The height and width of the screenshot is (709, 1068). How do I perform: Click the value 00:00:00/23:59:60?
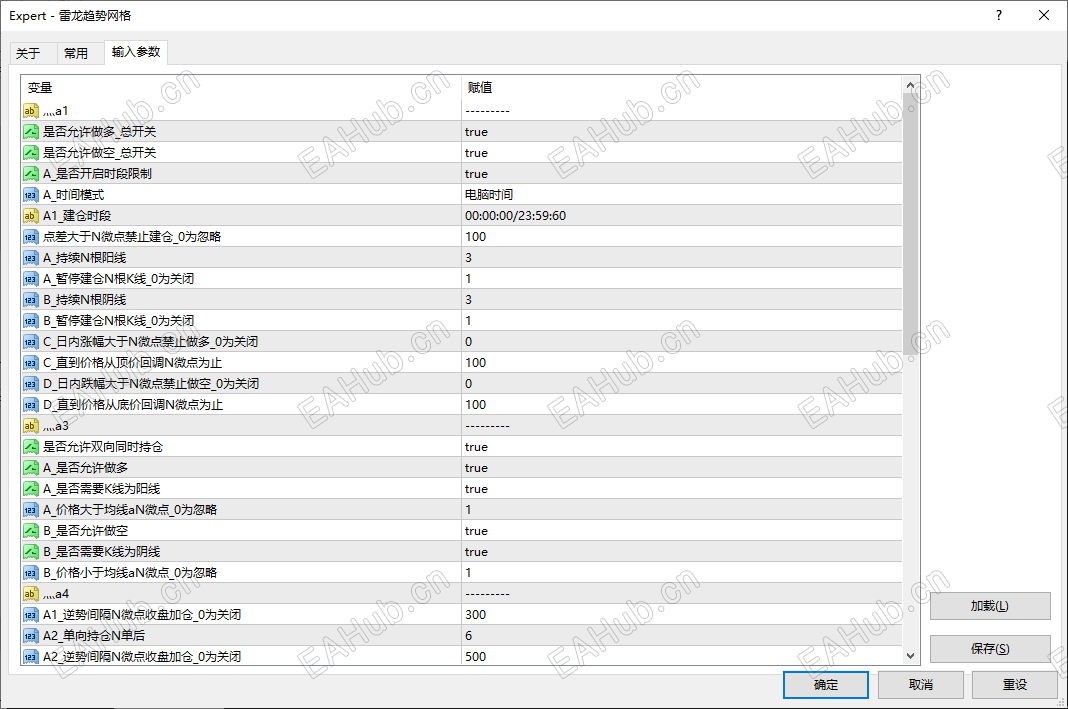point(515,216)
